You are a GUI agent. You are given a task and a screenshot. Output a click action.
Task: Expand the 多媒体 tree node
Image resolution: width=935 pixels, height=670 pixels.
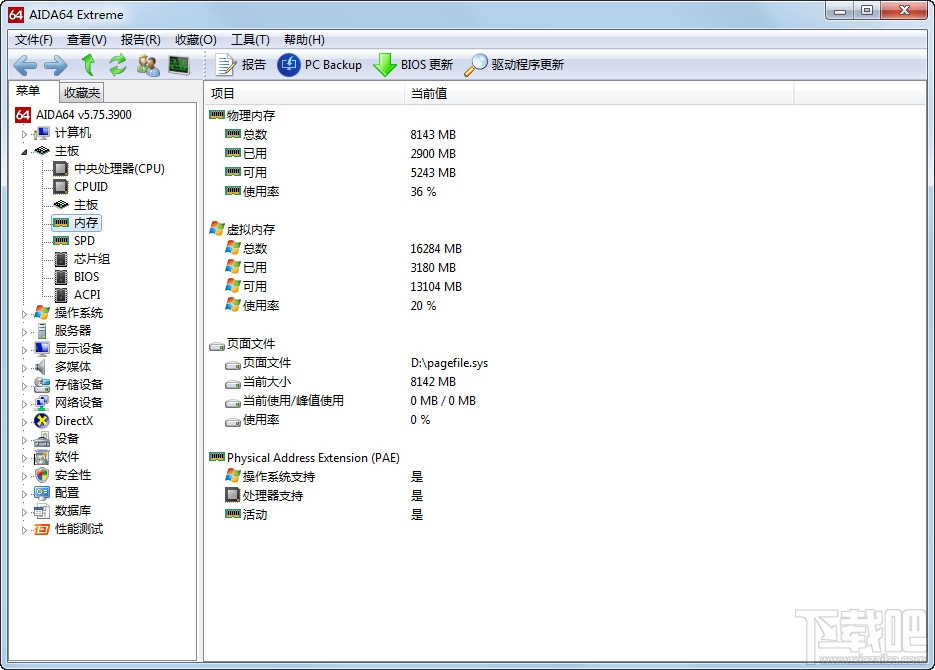24,368
